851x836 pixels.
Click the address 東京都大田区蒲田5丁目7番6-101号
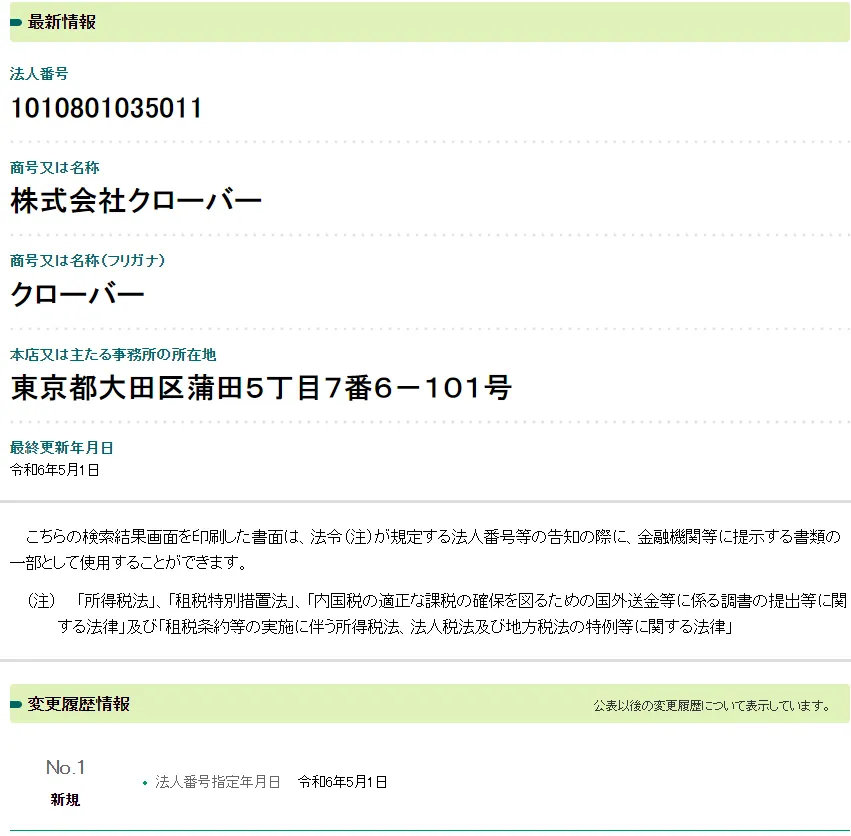pyautogui.click(x=261, y=388)
